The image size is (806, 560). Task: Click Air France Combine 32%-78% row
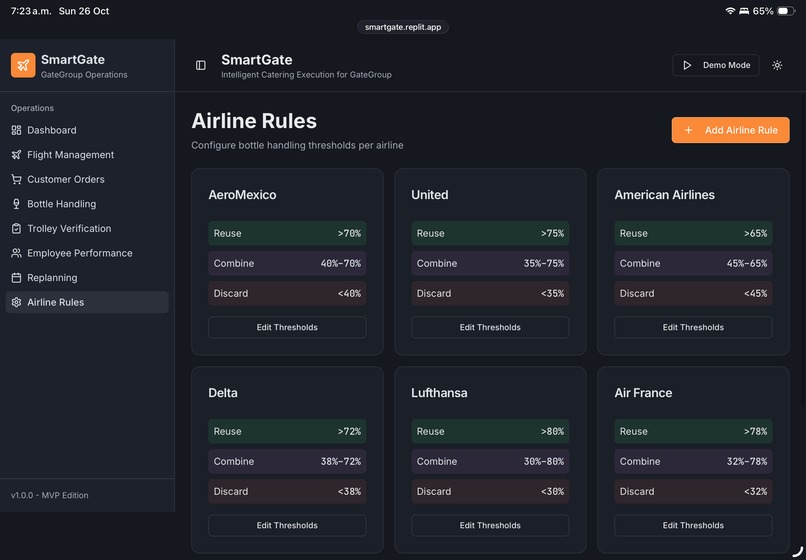693,461
